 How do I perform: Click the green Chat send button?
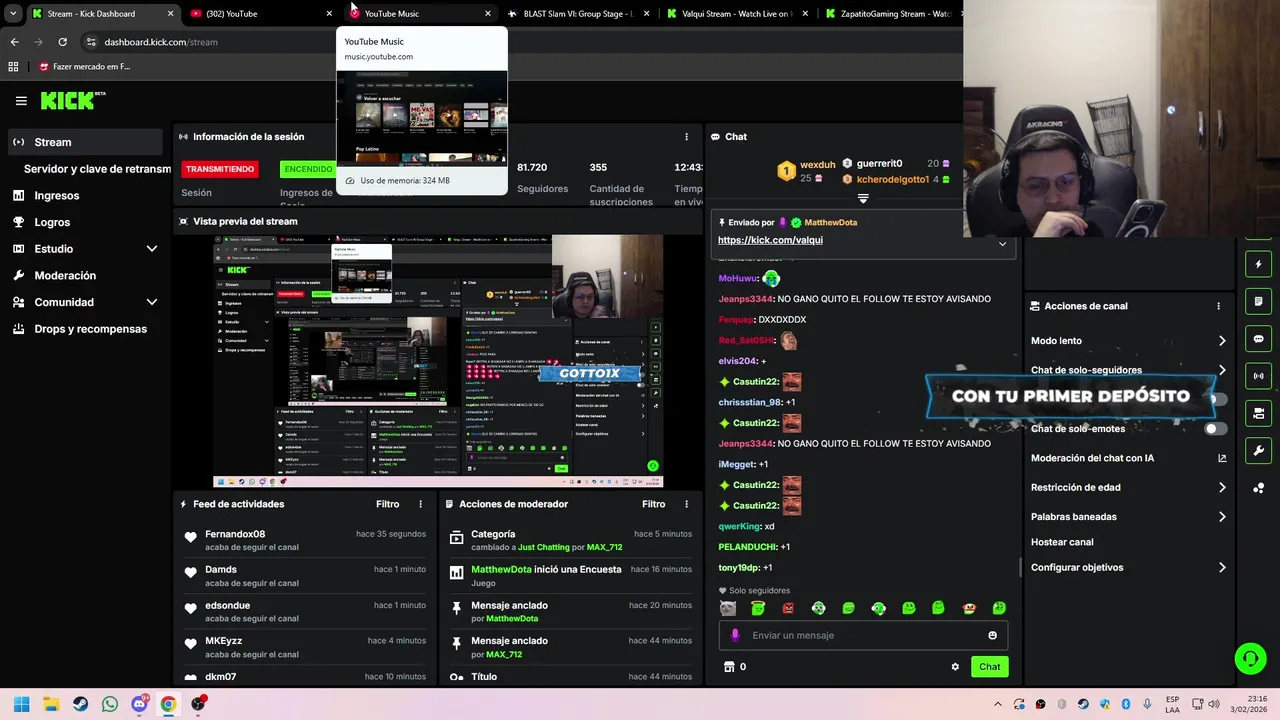(x=989, y=667)
